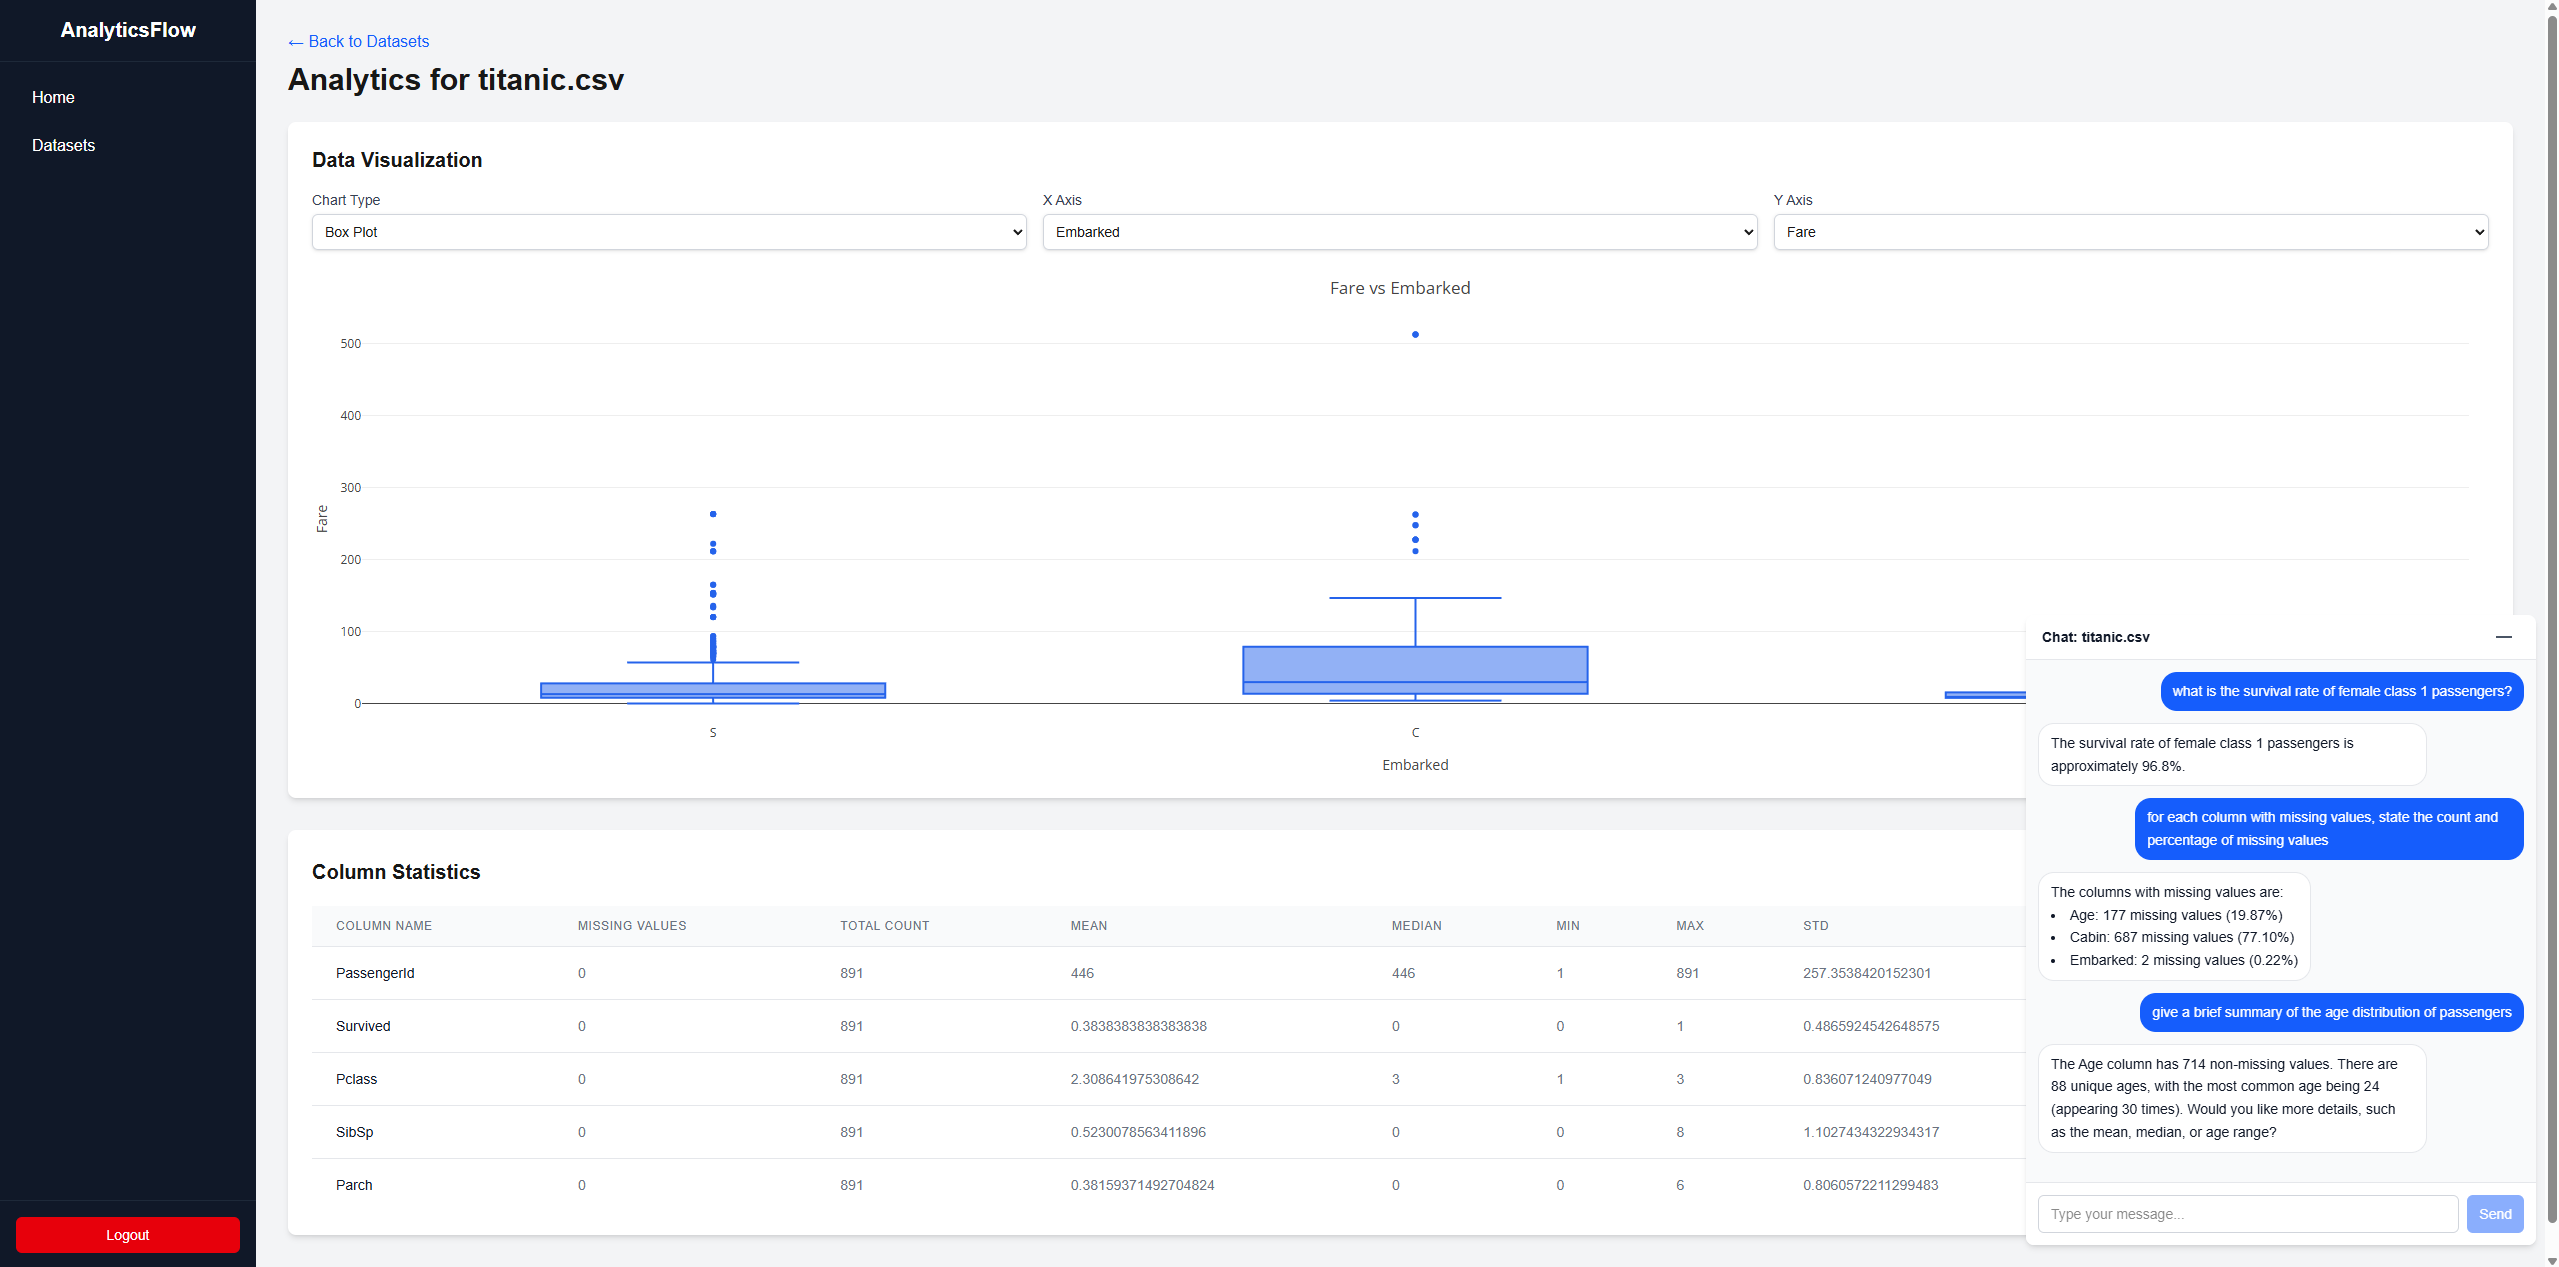Click the Embarked S box in chart
Screen dimensions: 2559x1267
coord(712,690)
